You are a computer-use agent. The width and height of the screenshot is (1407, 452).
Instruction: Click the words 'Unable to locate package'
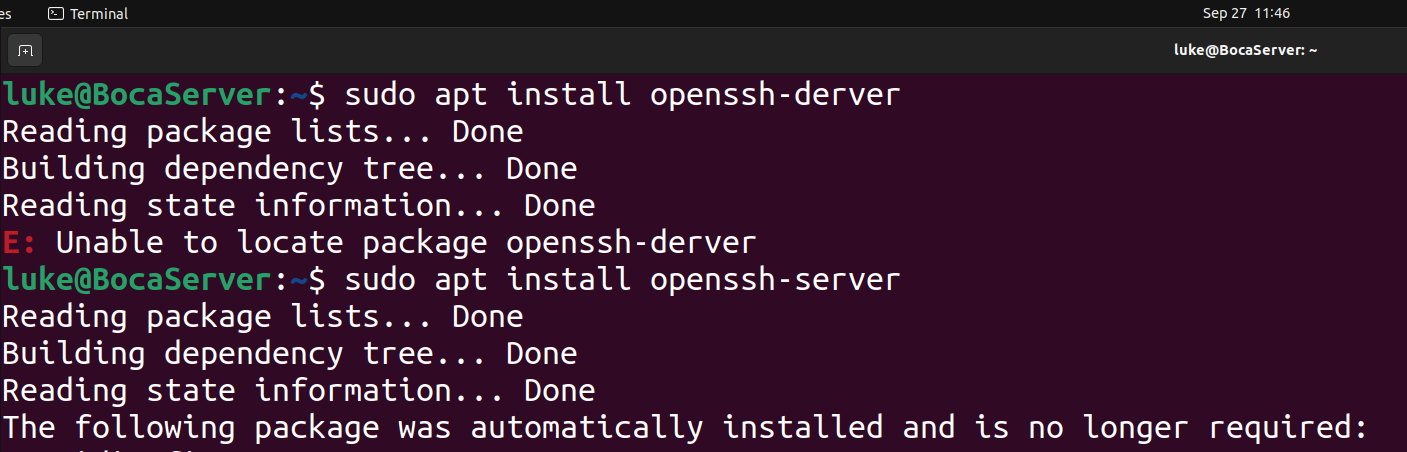(x=271, y=243)
